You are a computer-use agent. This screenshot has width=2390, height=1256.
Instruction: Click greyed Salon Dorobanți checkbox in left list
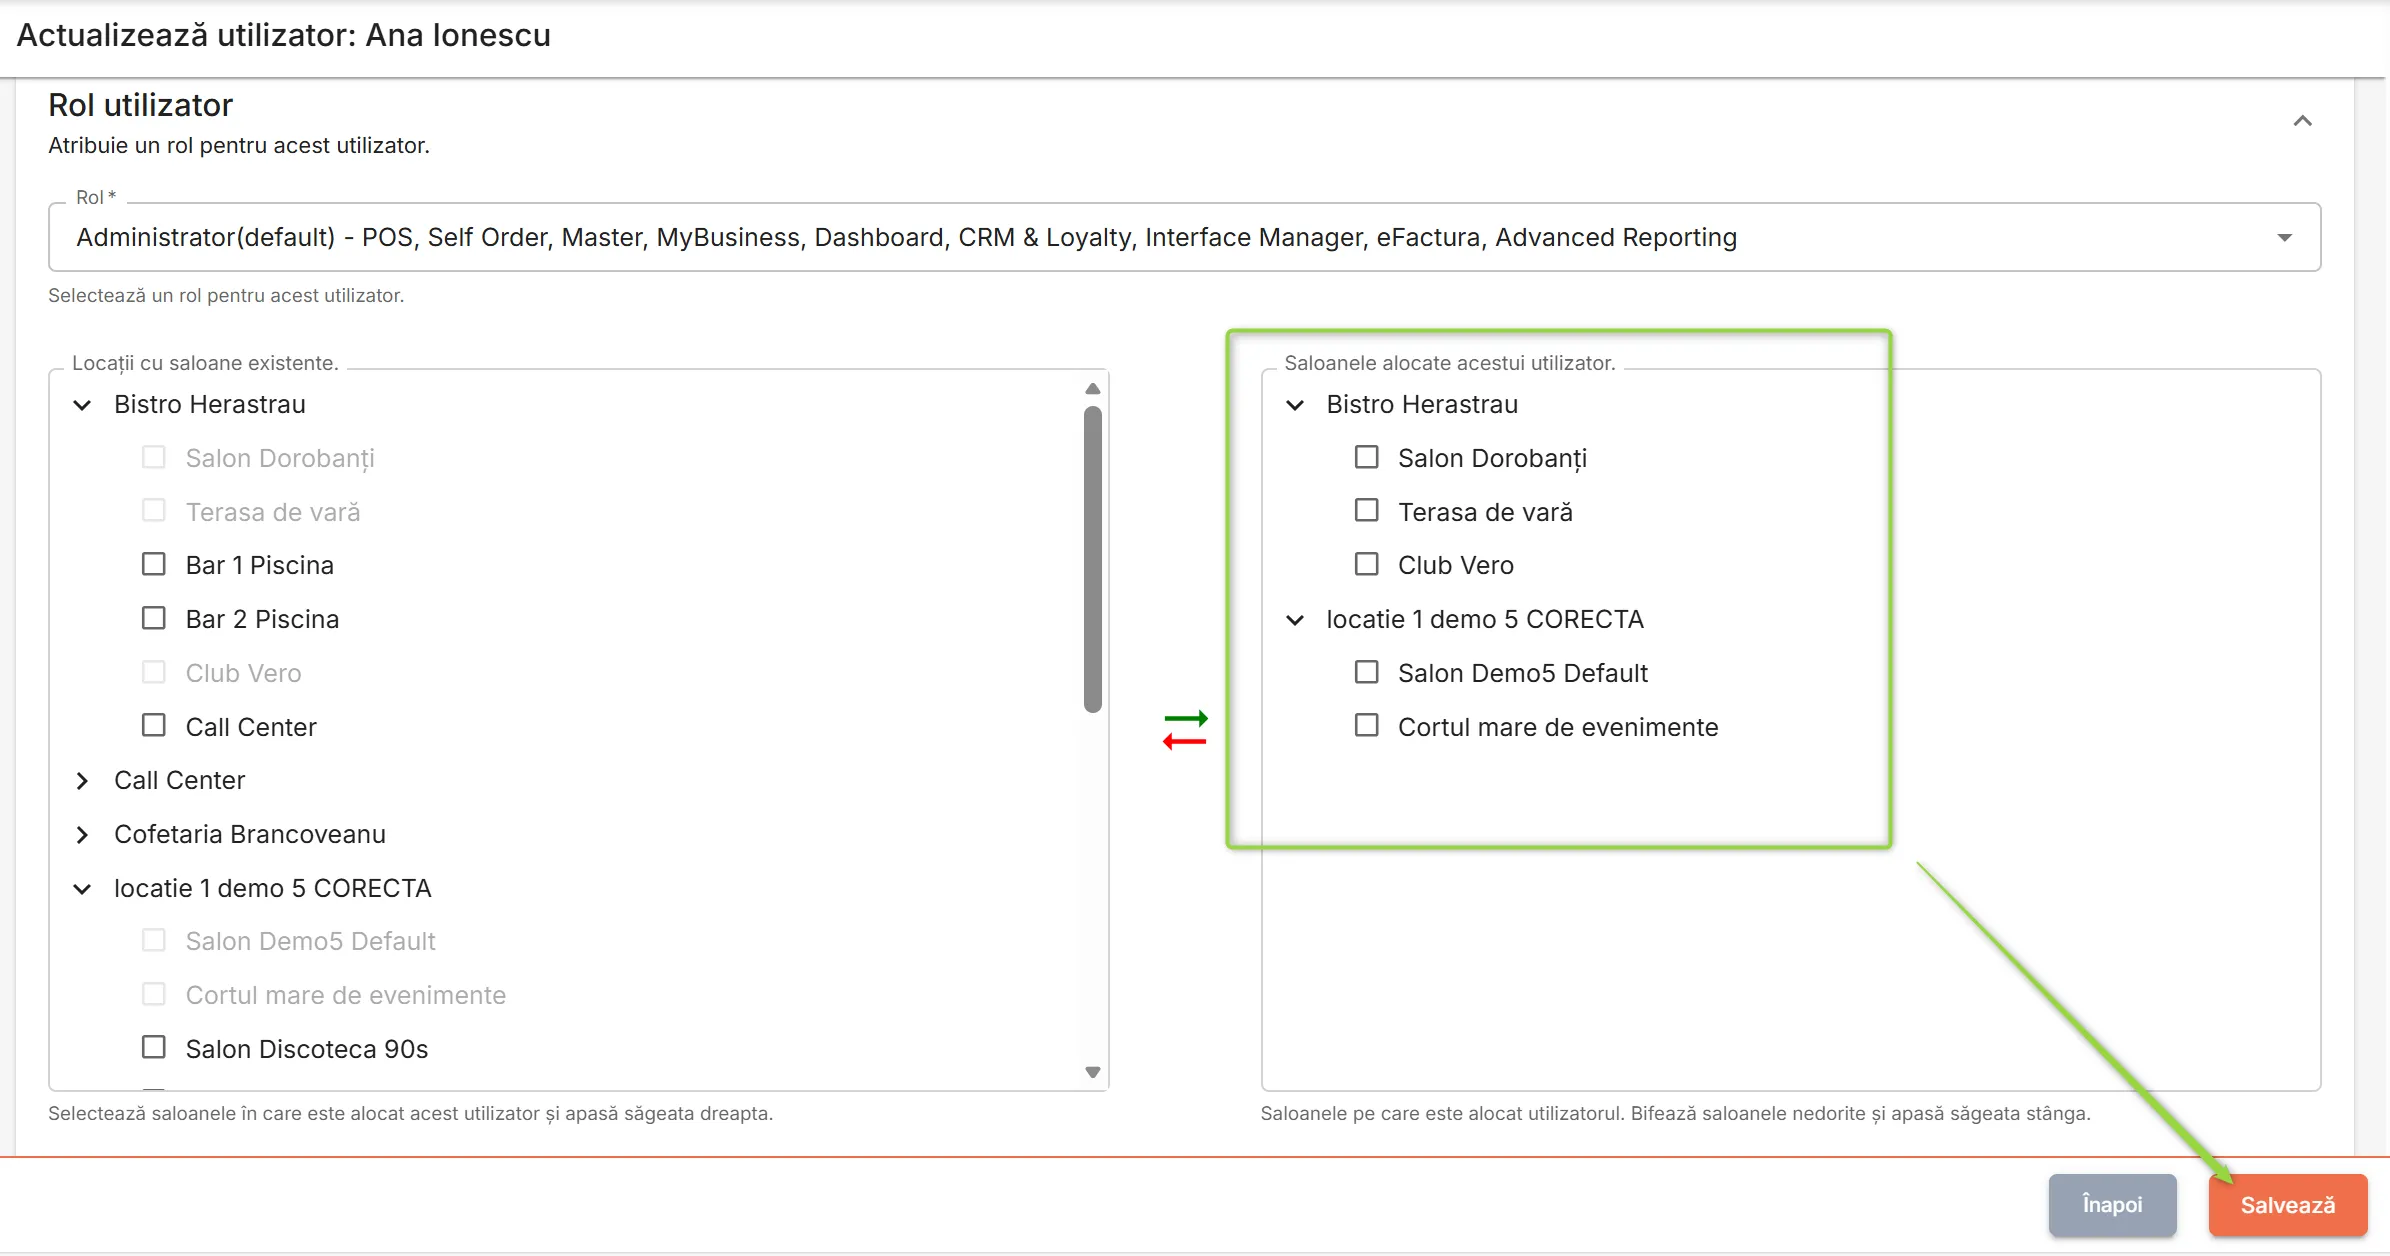[154, 457]
